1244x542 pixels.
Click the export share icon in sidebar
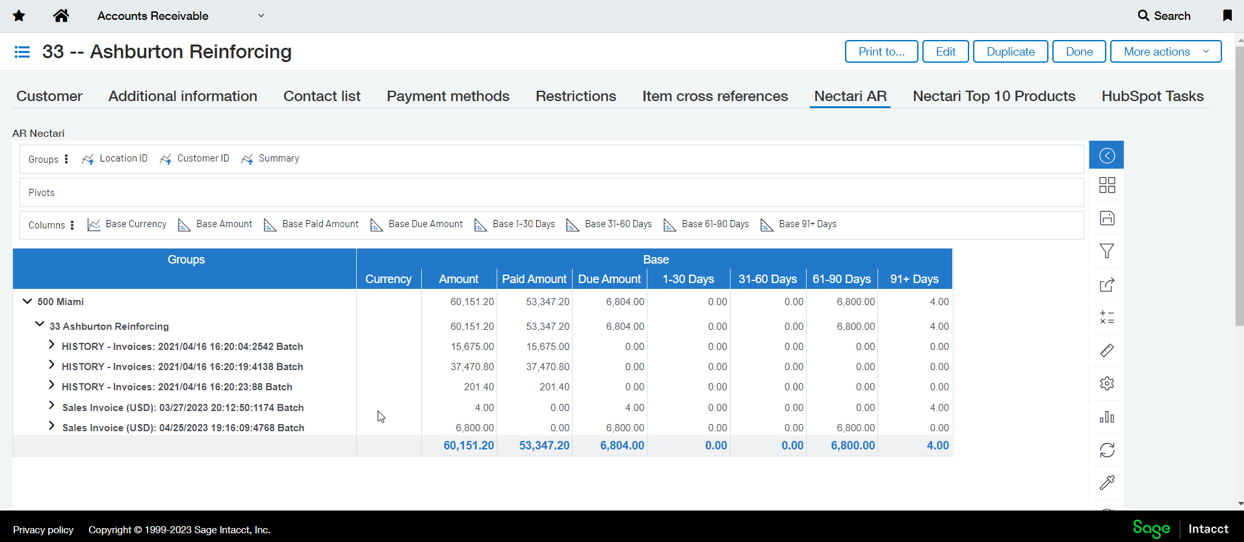[x=1107, y=285]
